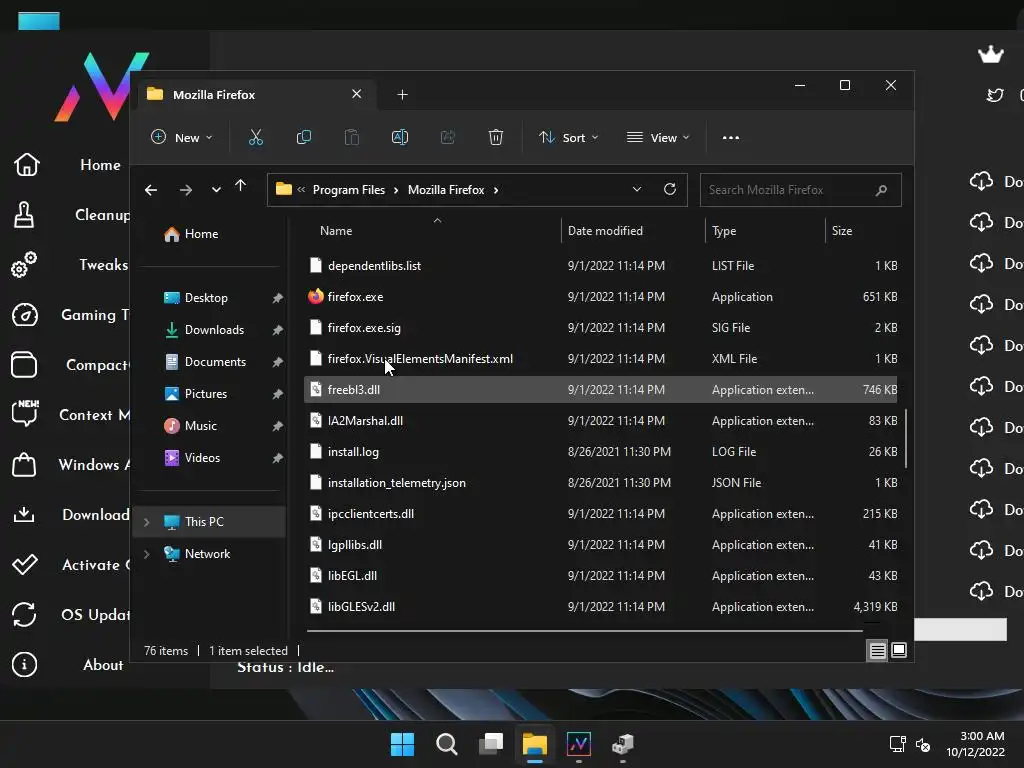1024x768 pixels.
Task: Close the Mozilla Firefox tab
Action: 357,94
